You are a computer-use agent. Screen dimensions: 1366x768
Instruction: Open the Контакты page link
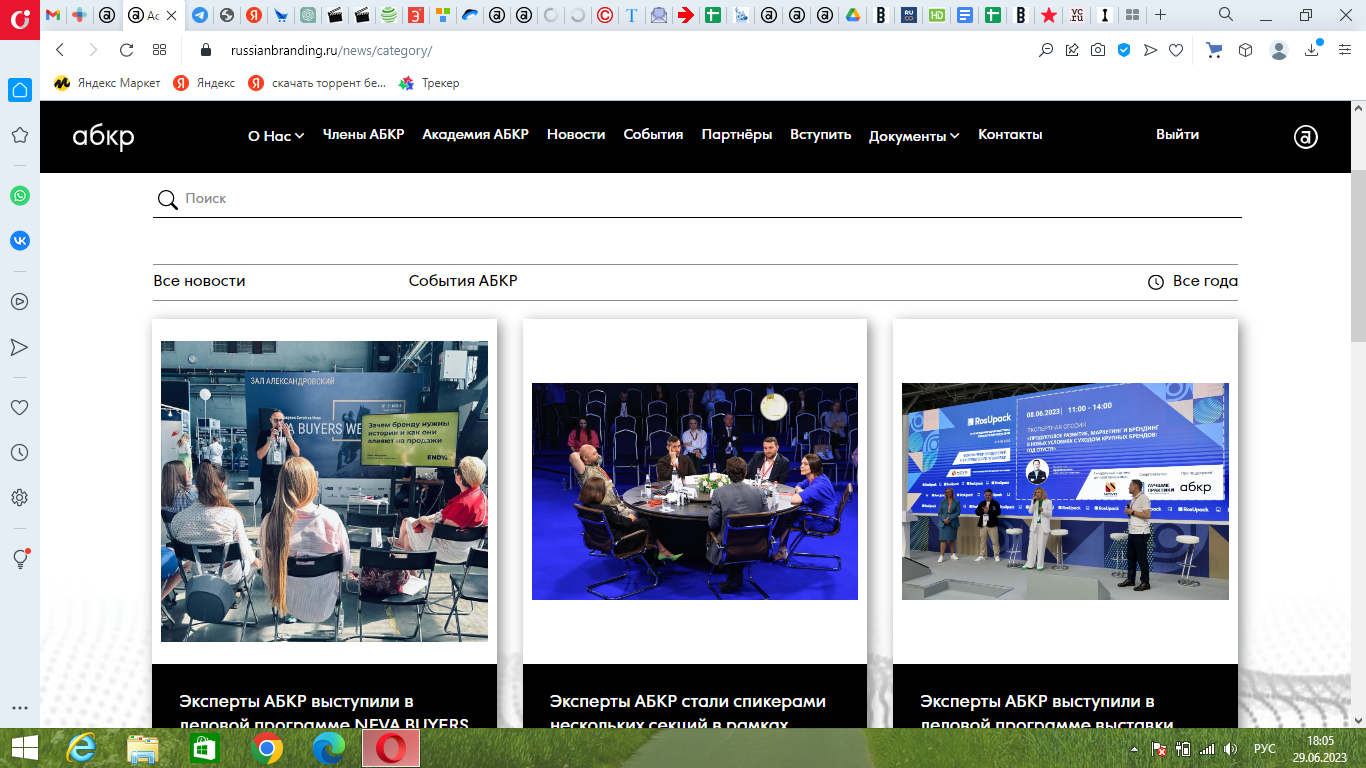[1010, 134]
